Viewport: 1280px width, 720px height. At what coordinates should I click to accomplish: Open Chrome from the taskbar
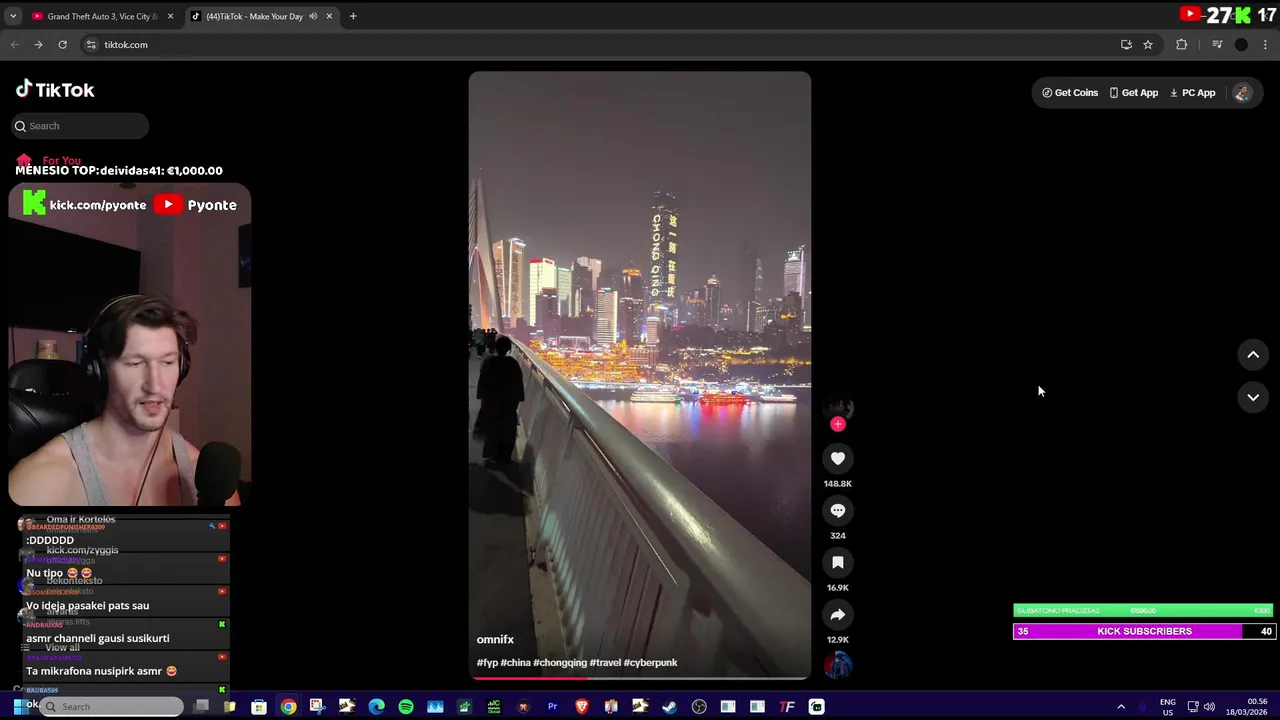pos(288,707)
